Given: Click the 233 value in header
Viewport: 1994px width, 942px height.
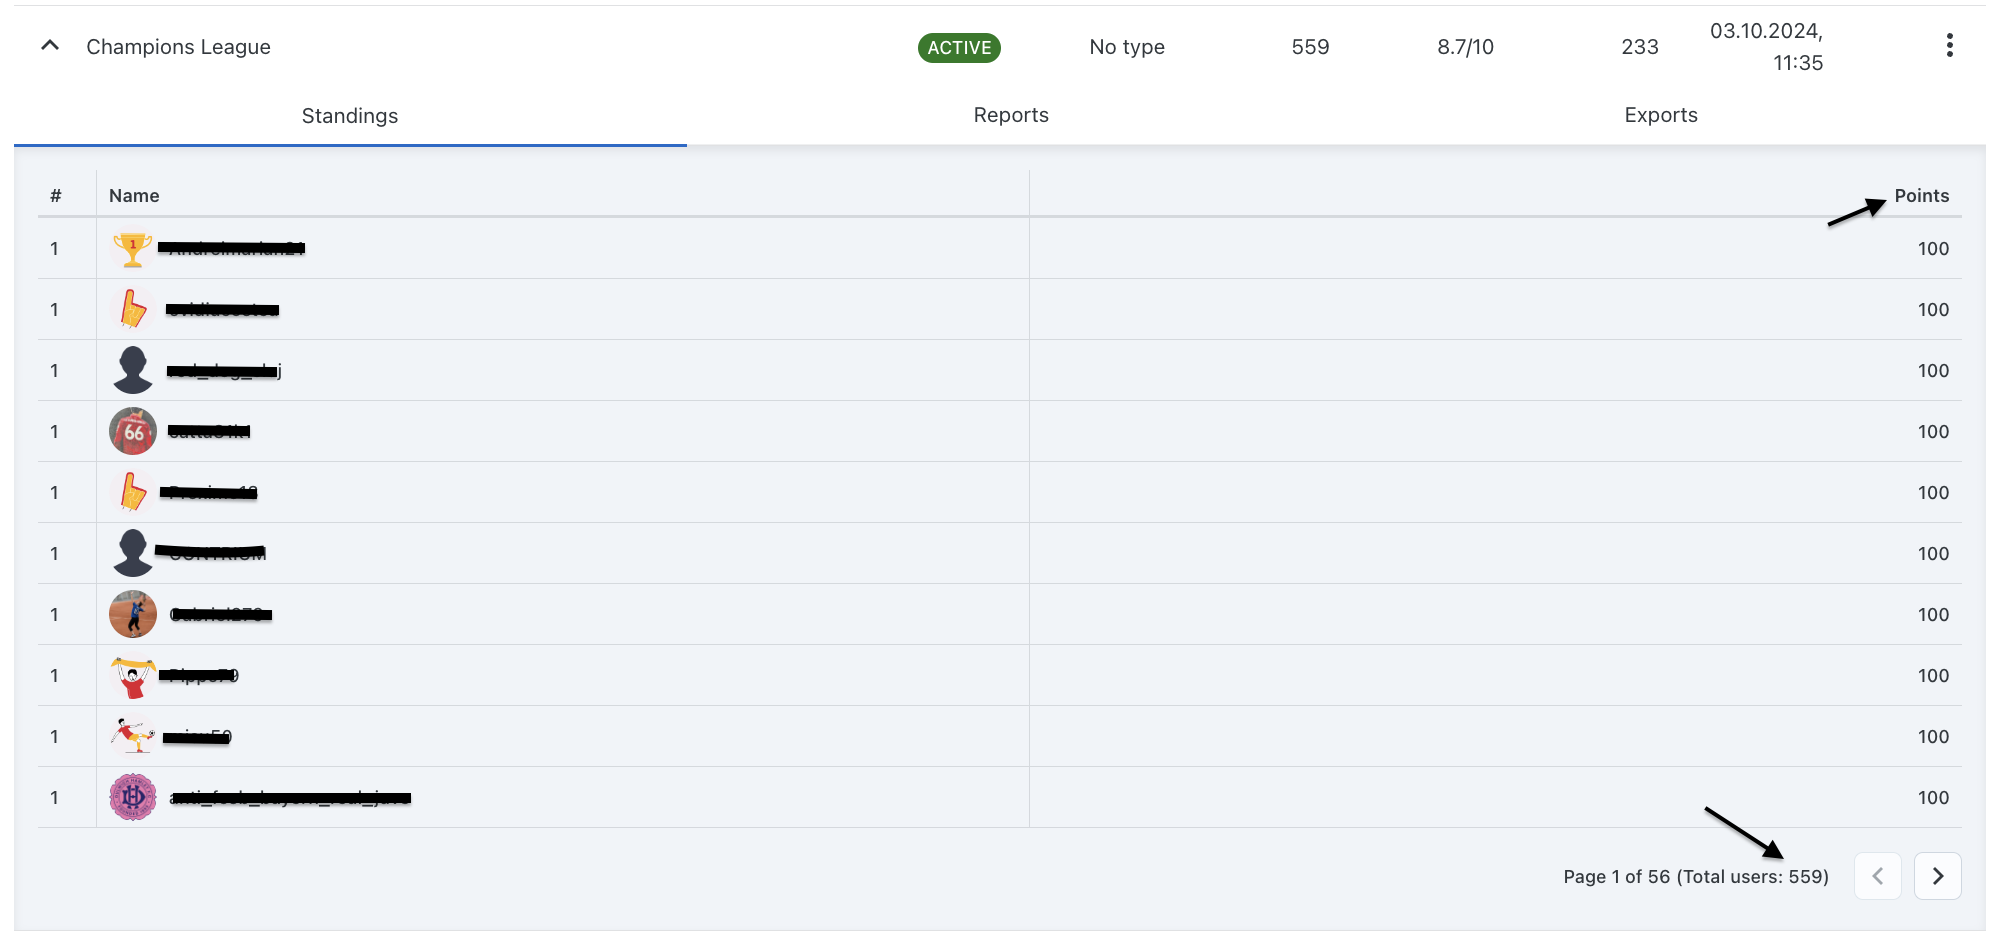Looking at the screenshot, I should coord(1640,47).
